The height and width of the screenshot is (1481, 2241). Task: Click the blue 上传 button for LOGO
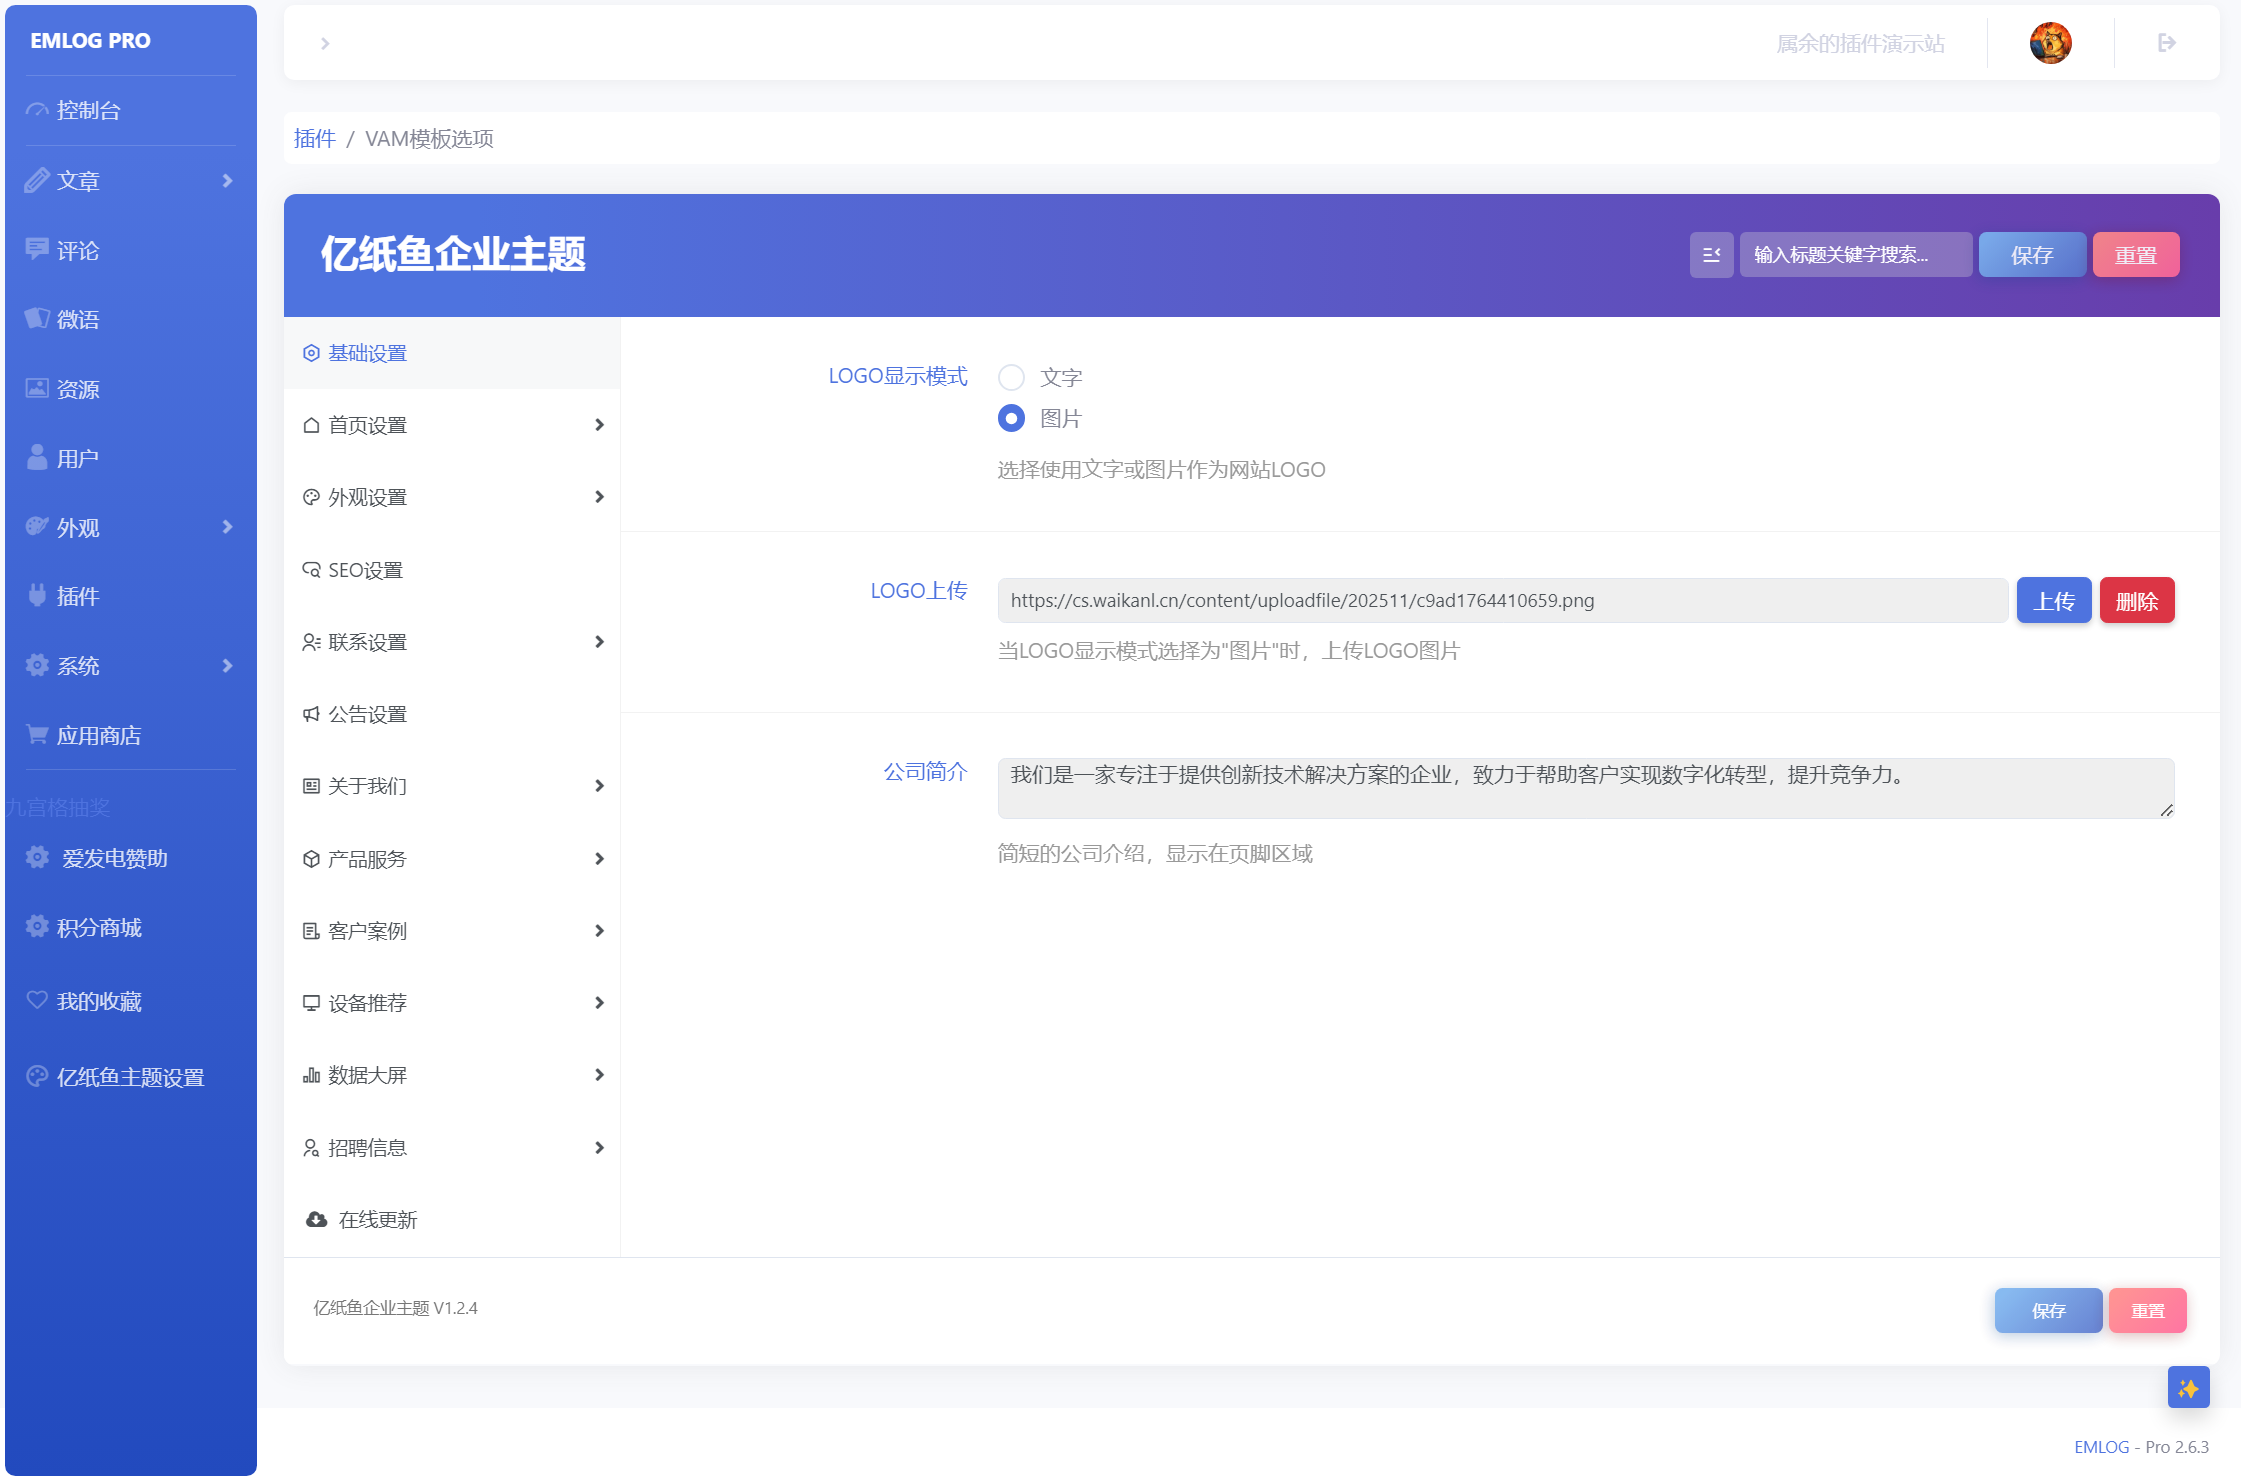point(2053,600)
